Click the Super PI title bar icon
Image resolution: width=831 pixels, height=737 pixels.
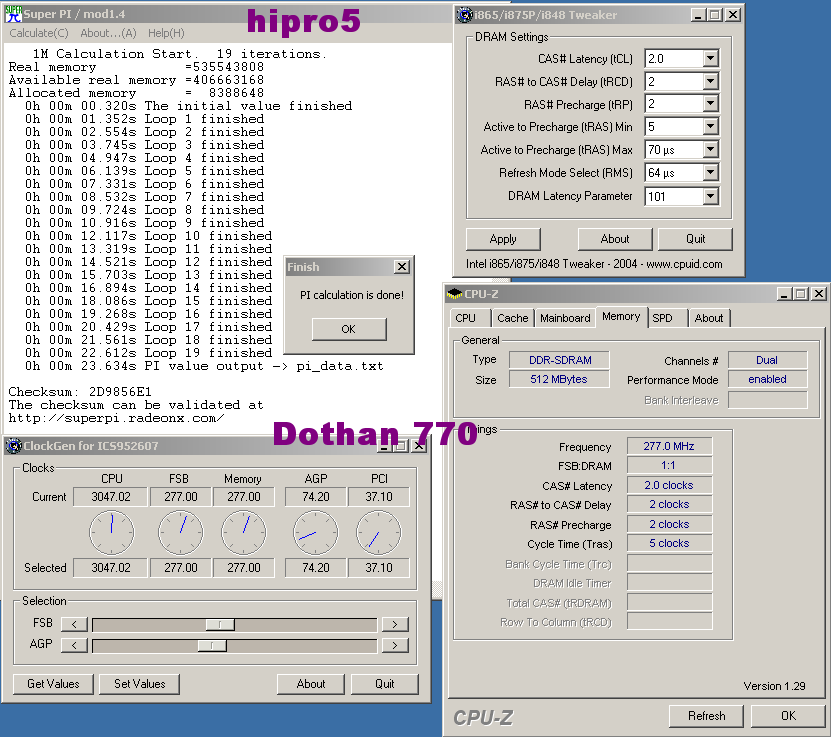point(13,14)
